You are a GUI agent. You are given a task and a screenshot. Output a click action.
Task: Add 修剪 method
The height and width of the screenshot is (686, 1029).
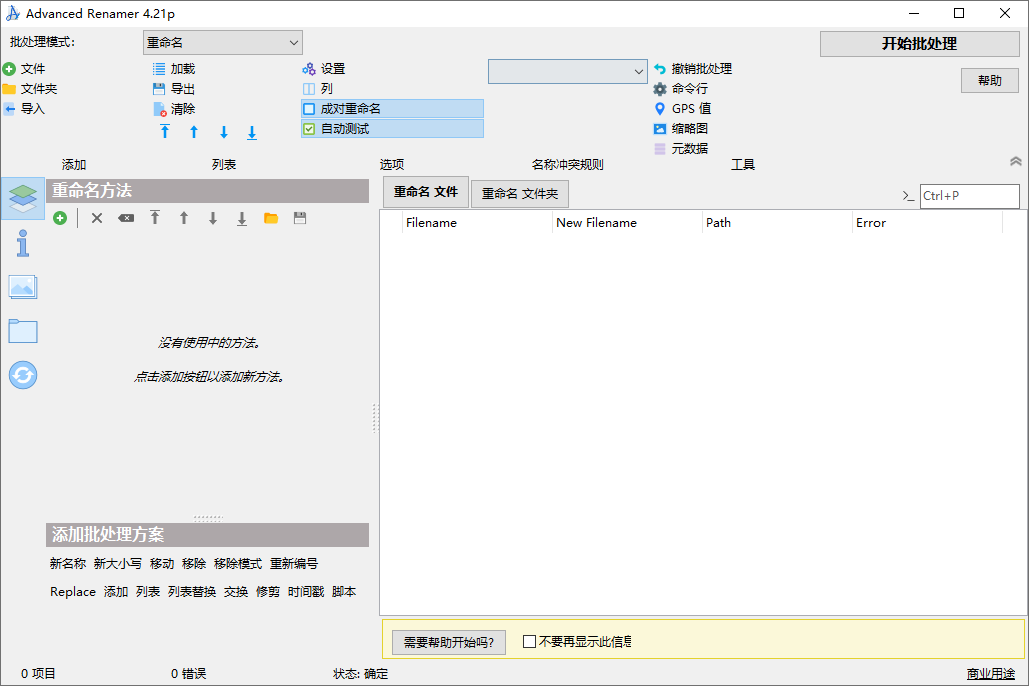(x=268, y=591)
